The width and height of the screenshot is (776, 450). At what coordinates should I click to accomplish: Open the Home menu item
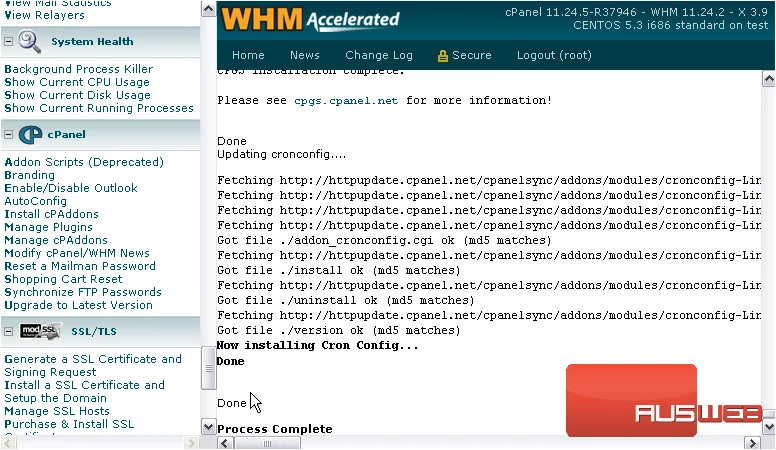point(248,55)
